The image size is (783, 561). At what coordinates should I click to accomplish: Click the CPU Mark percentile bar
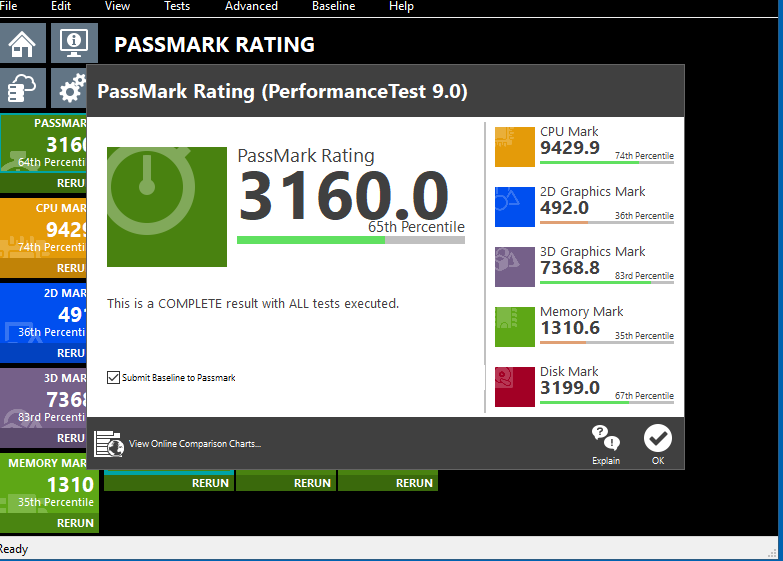click(x=607, y=162)
